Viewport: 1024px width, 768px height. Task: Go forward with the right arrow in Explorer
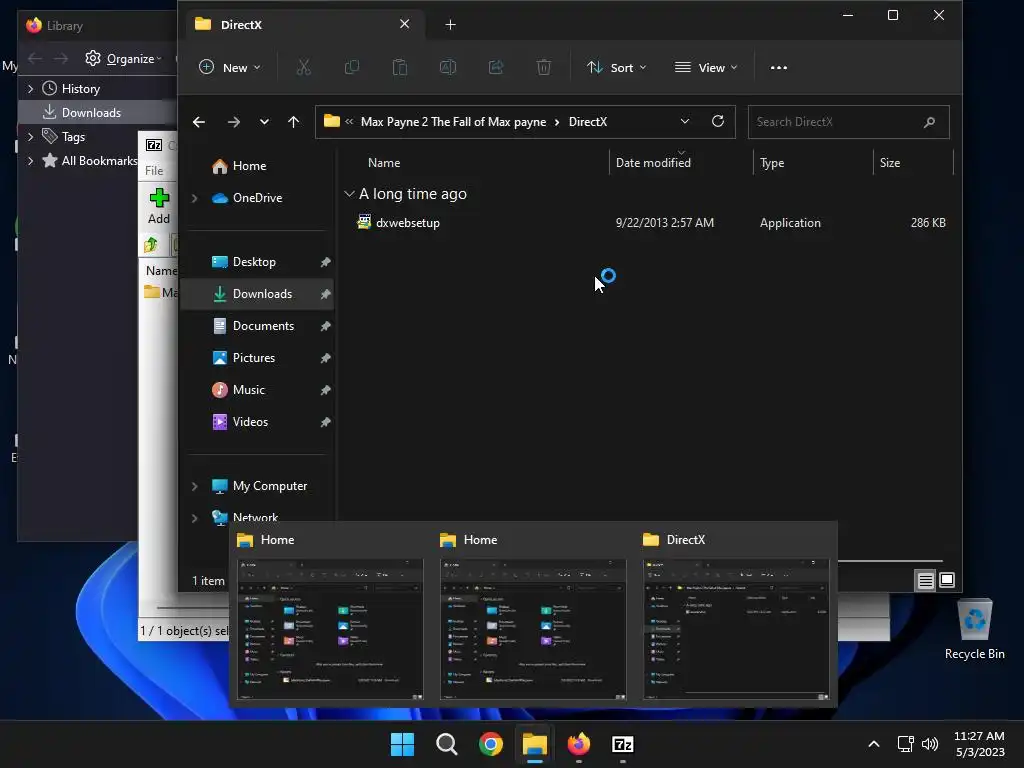pyautogui.click(x=234, y=121)
